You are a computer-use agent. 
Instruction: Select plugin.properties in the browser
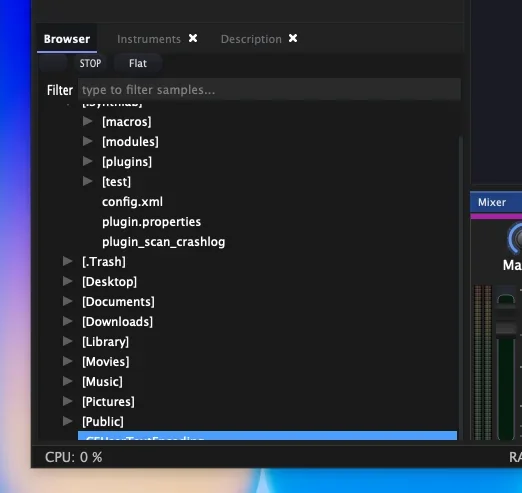[151, 222]
